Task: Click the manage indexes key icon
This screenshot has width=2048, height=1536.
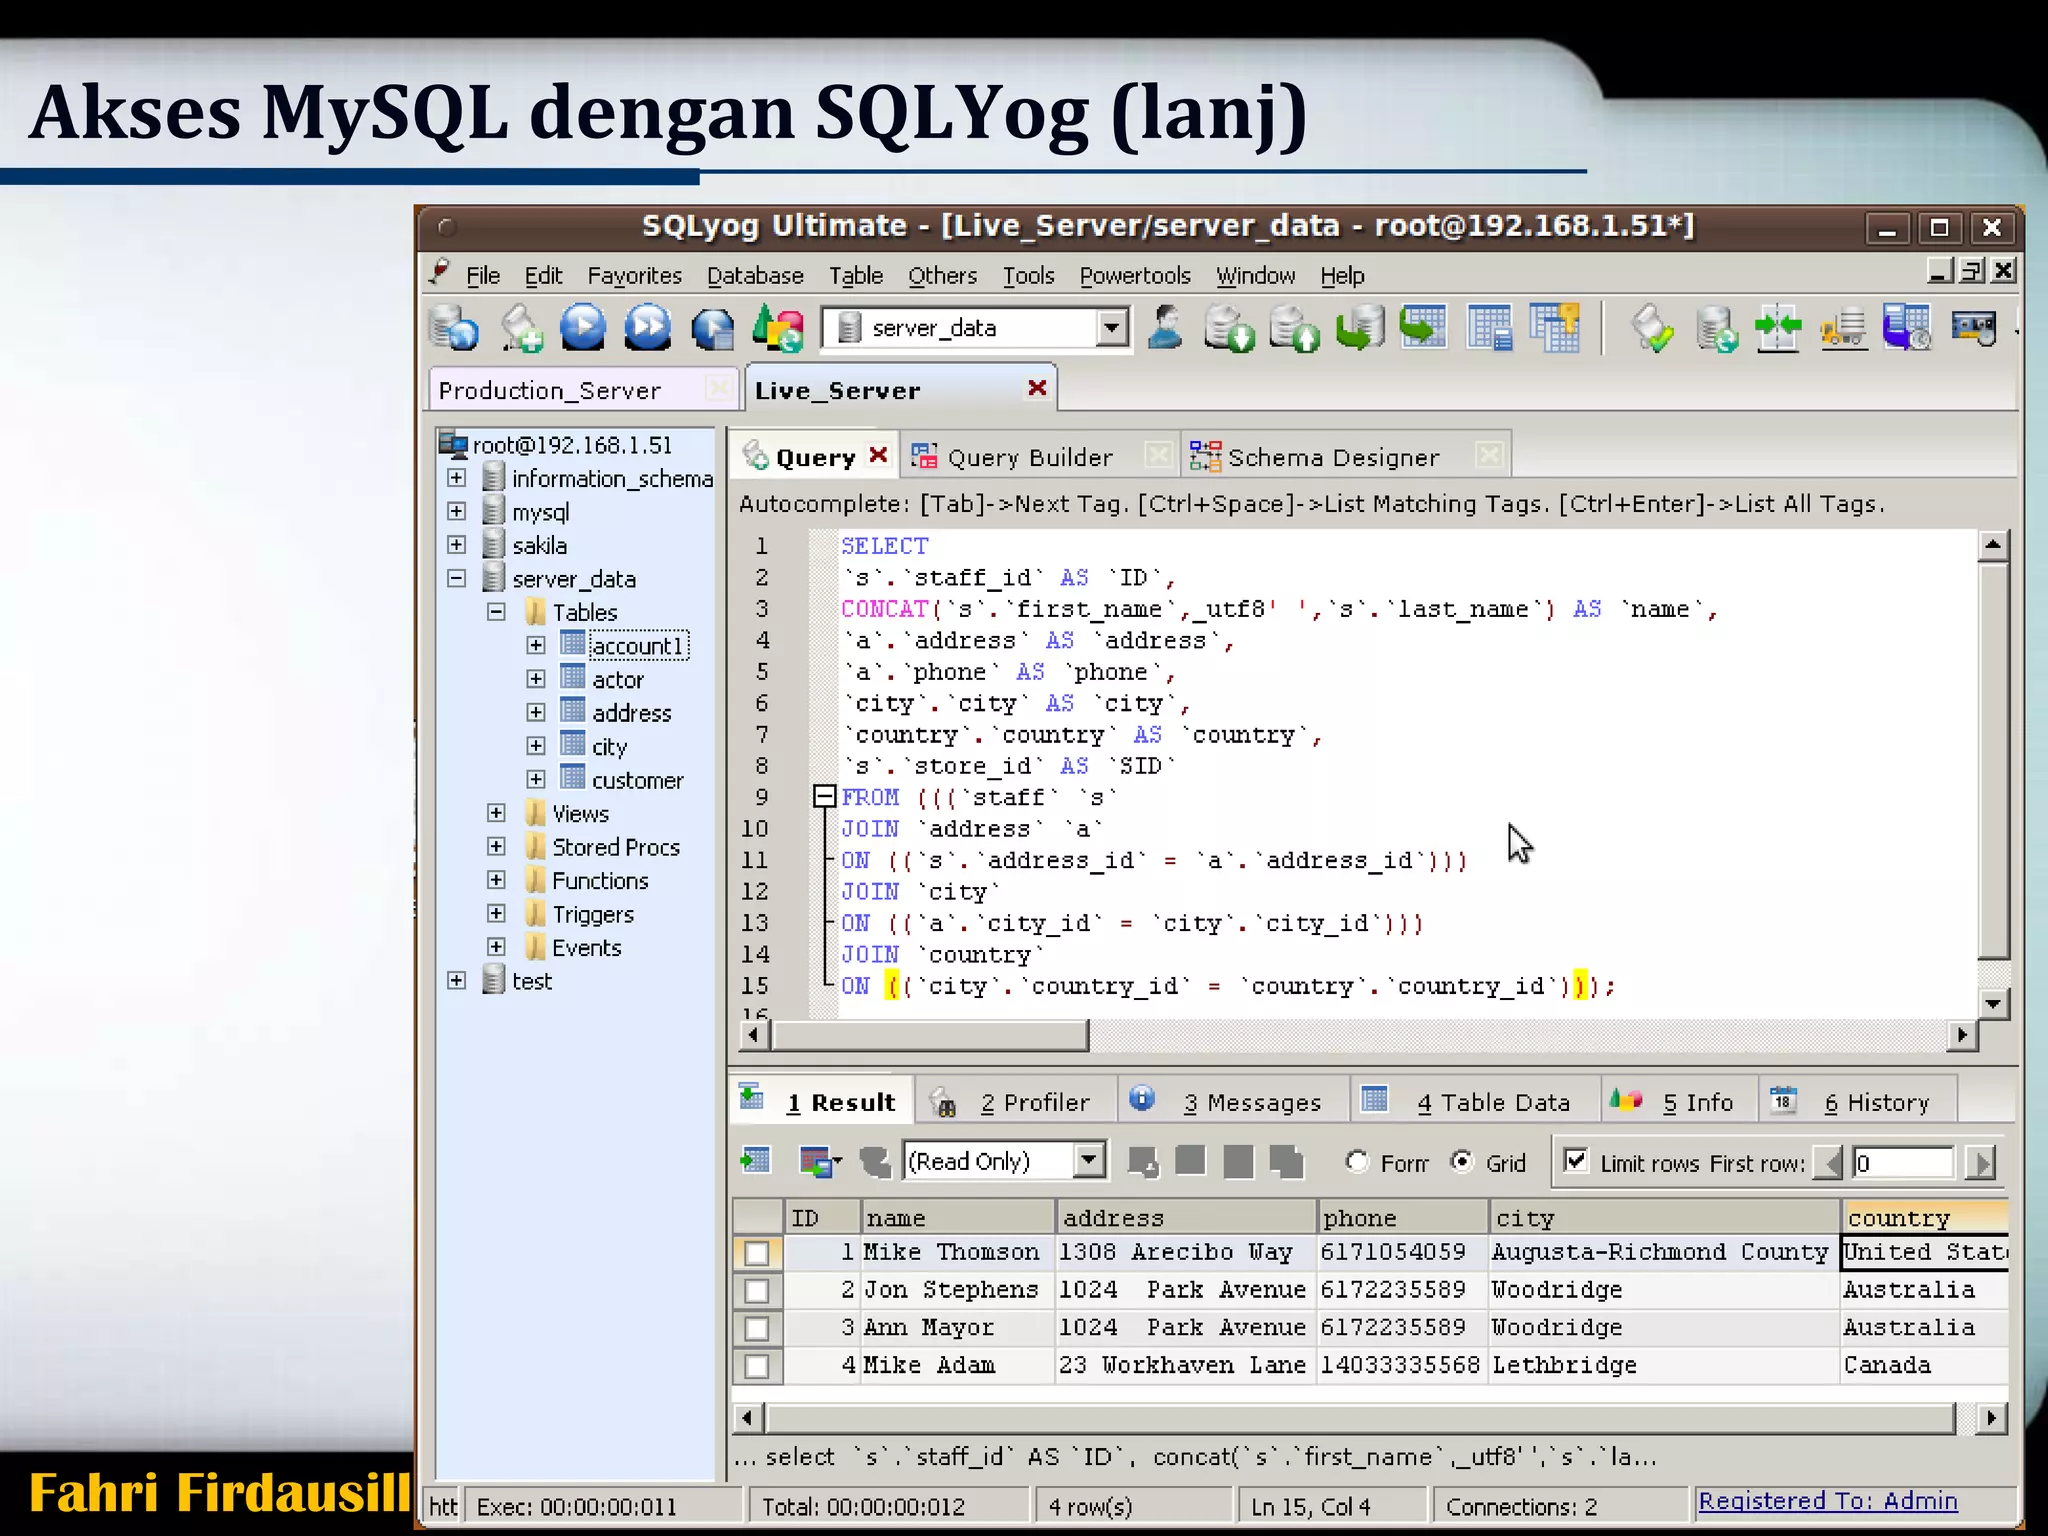Action: coord(1555,328)
